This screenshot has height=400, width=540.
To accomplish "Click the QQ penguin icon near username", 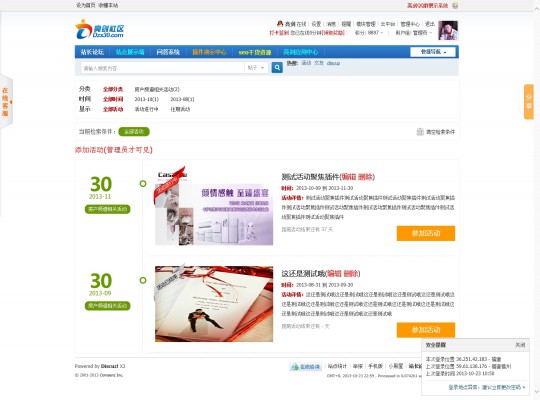I will pos(280,24).
